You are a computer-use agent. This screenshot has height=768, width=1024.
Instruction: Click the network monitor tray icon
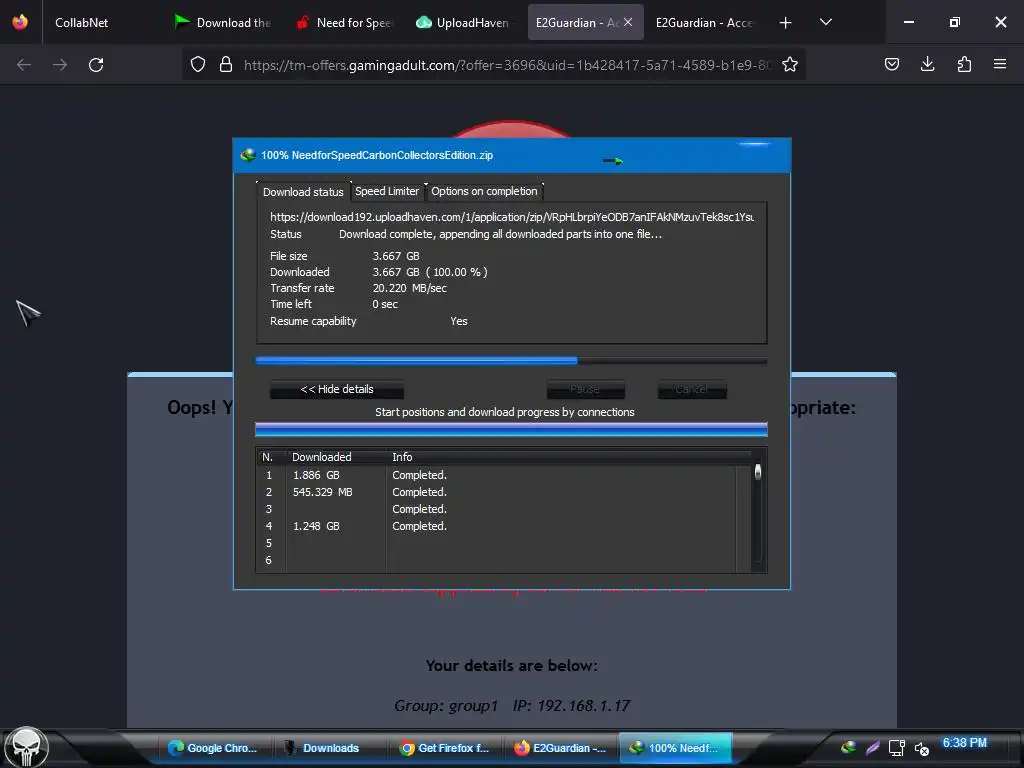click(897, 748)
